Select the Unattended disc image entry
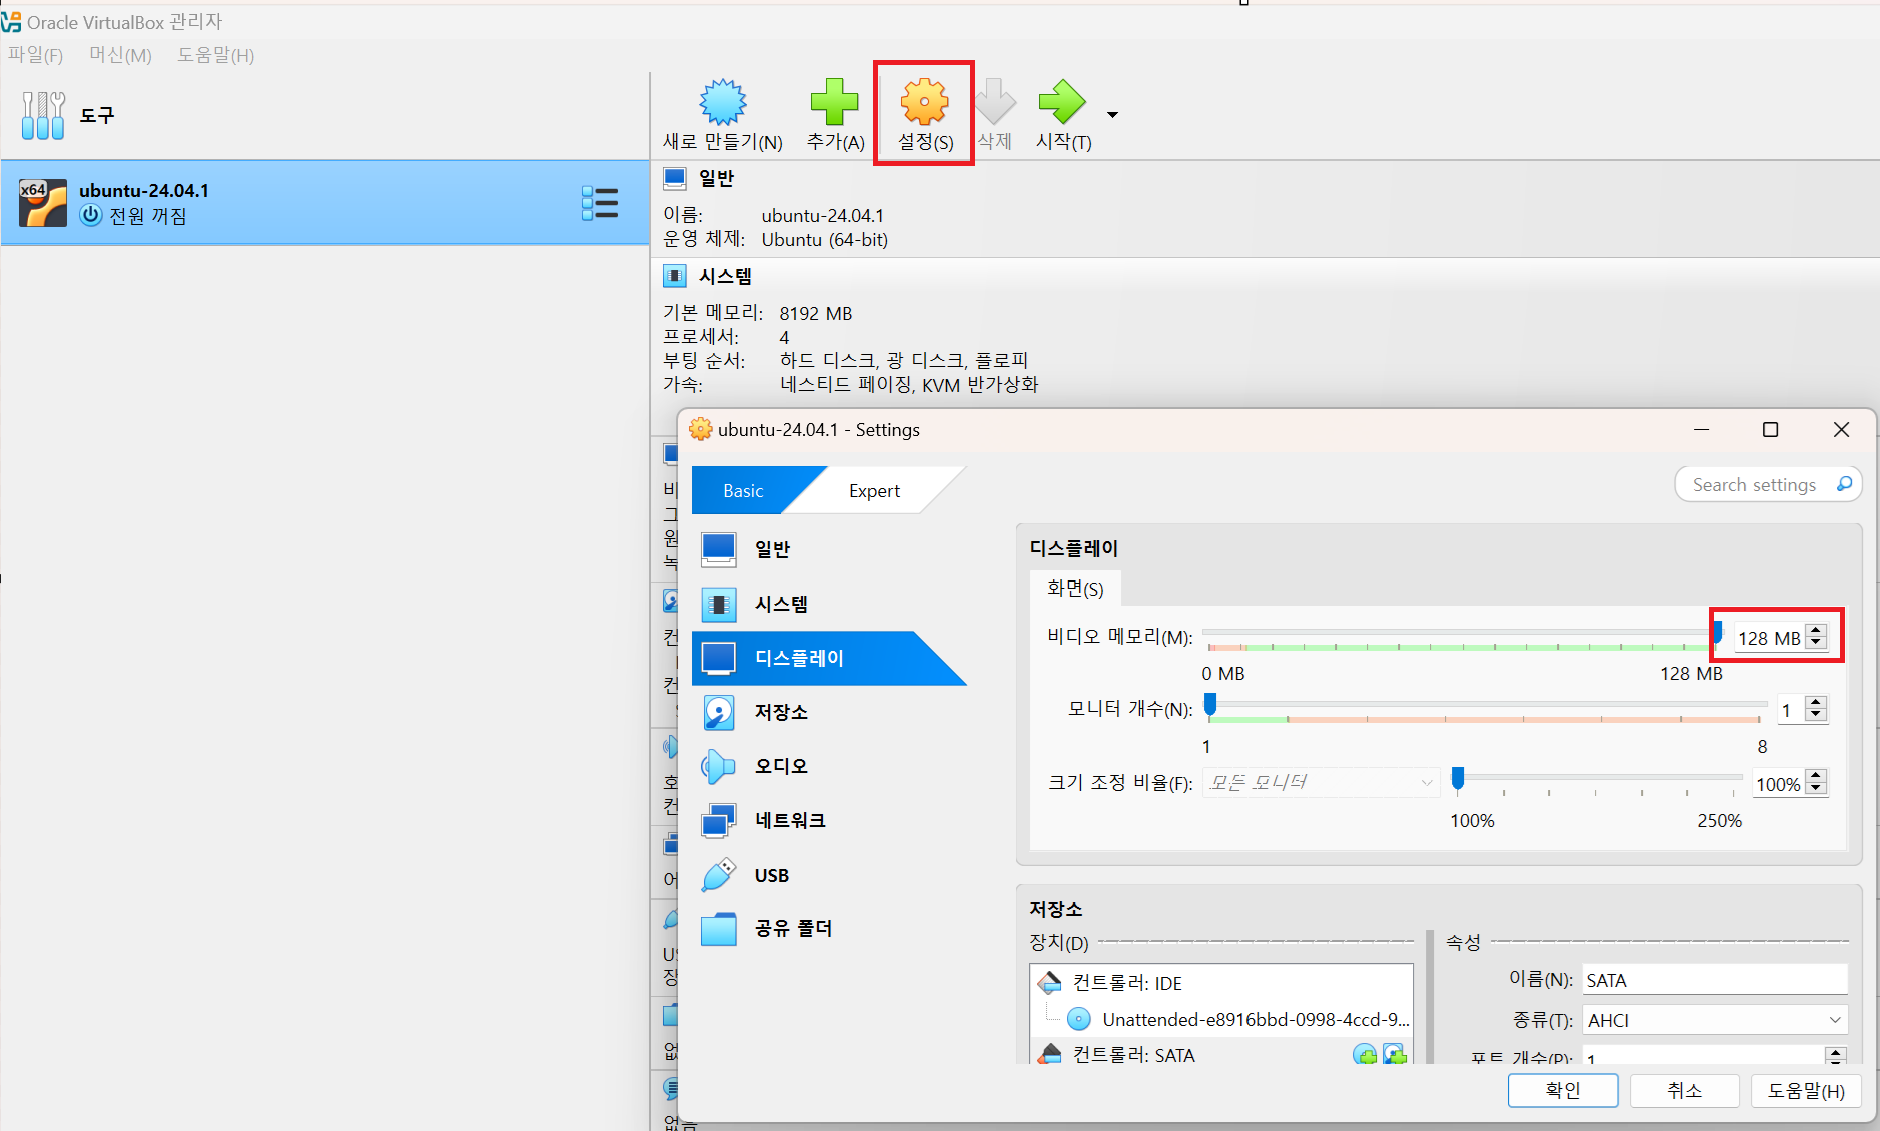Screen dimensions: 1880x1131 pyautogui.click(x=1238, y=1019)
